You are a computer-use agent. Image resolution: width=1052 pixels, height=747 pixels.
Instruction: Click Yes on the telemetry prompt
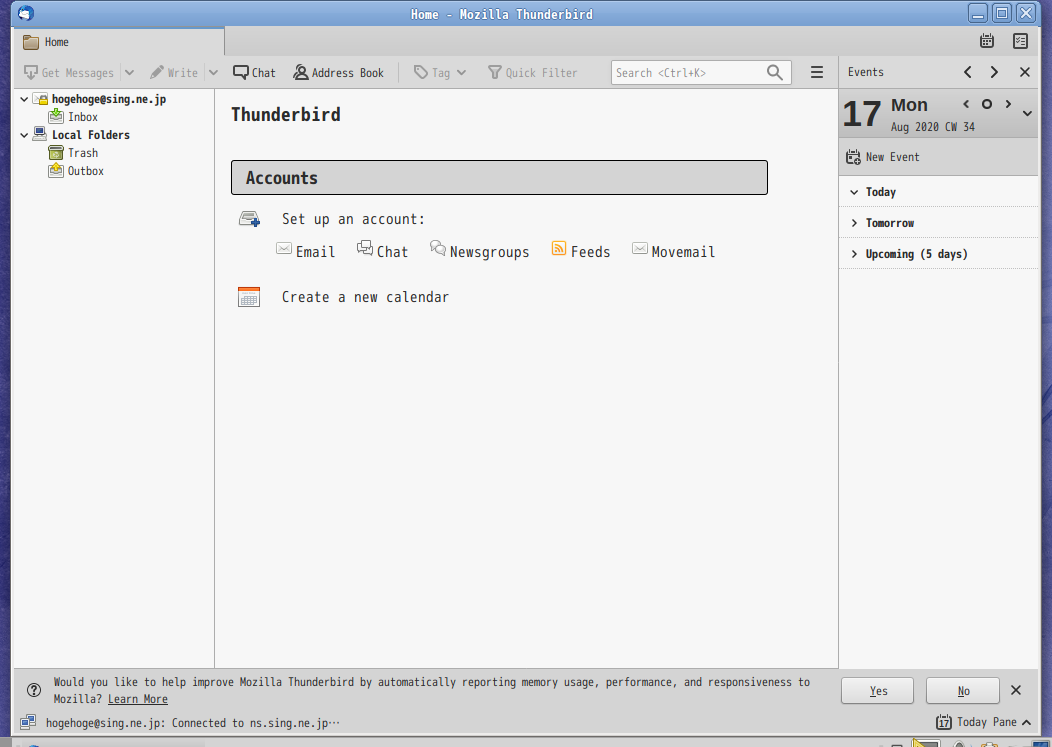coord(878,691)
